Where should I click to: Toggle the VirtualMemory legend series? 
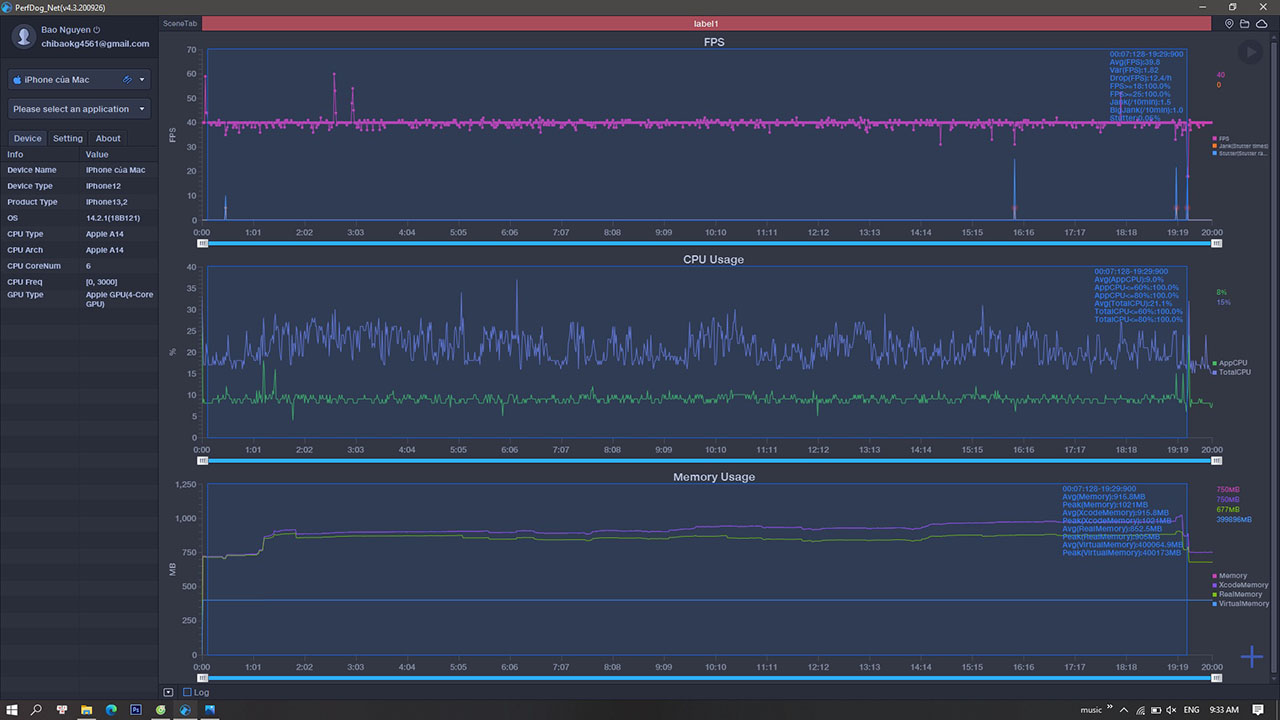click(1240, 603)
